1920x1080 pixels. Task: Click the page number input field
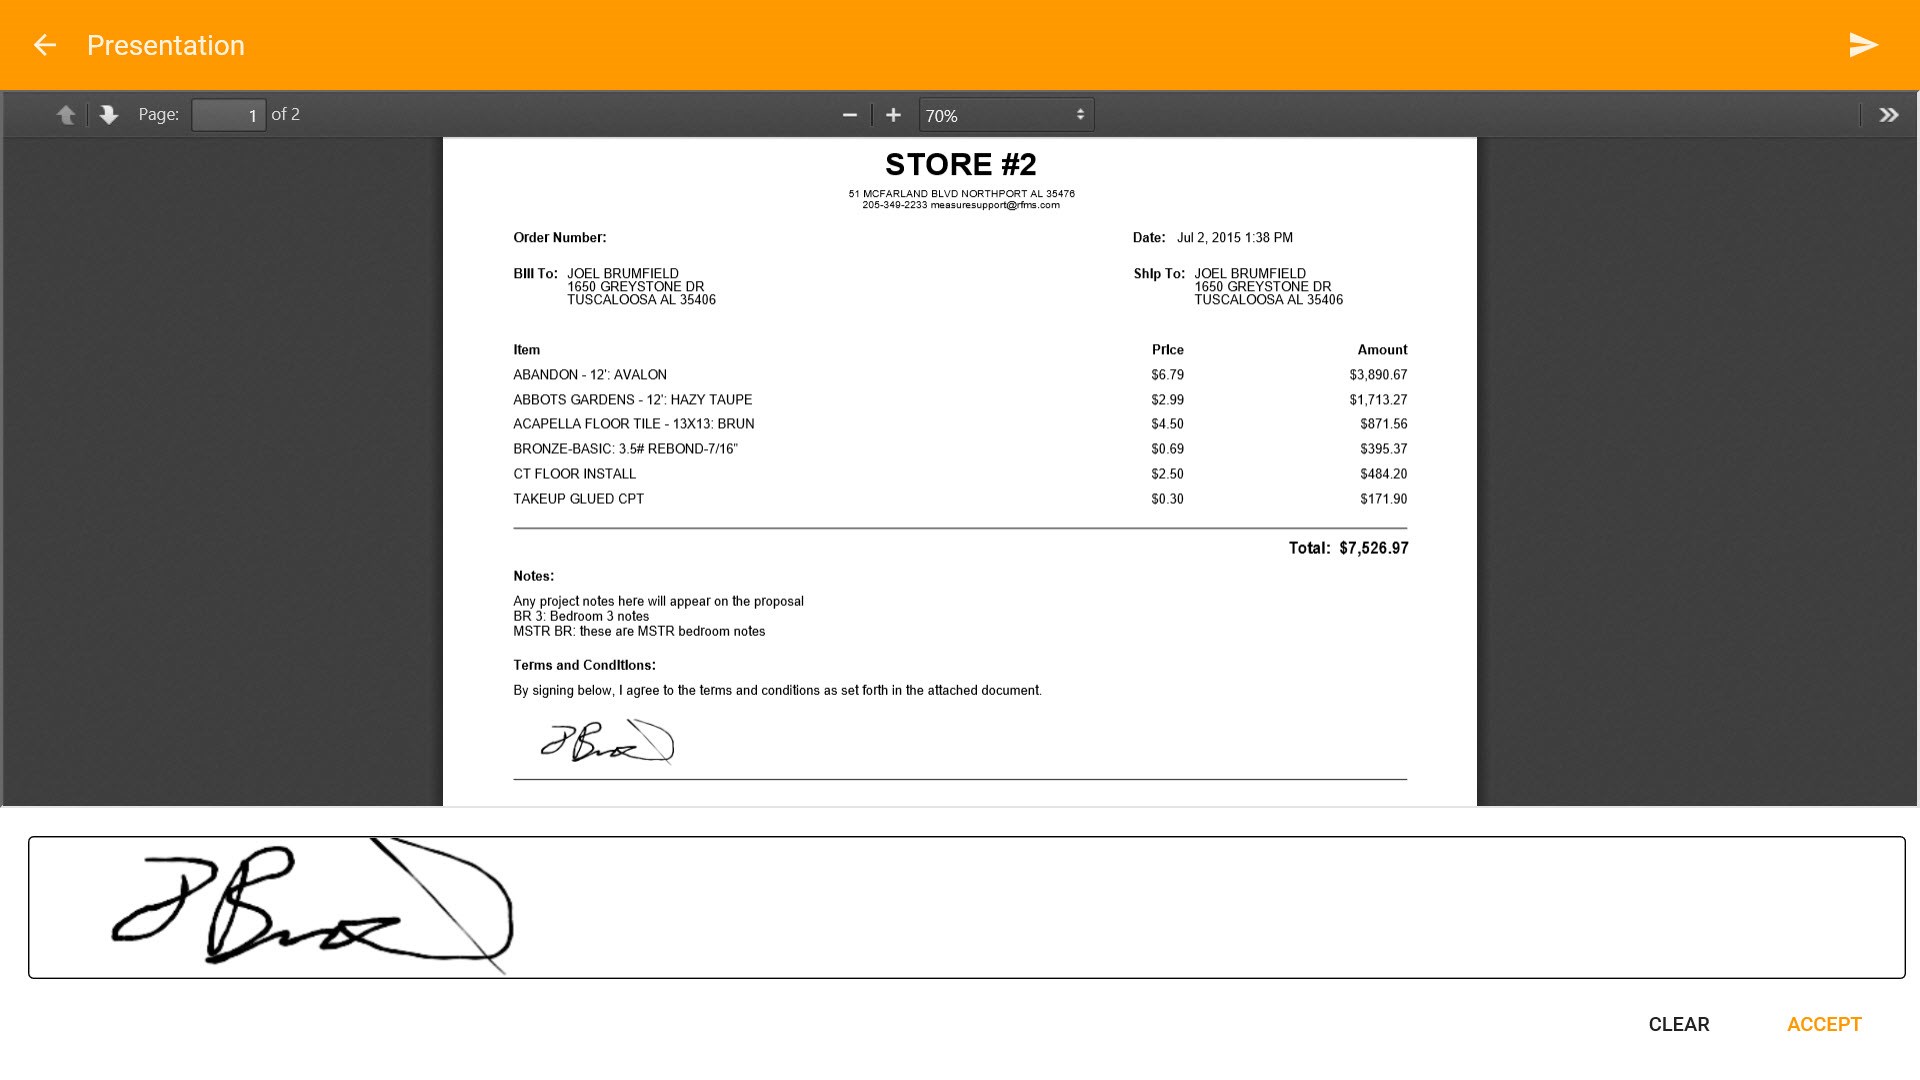coord(228,115)
